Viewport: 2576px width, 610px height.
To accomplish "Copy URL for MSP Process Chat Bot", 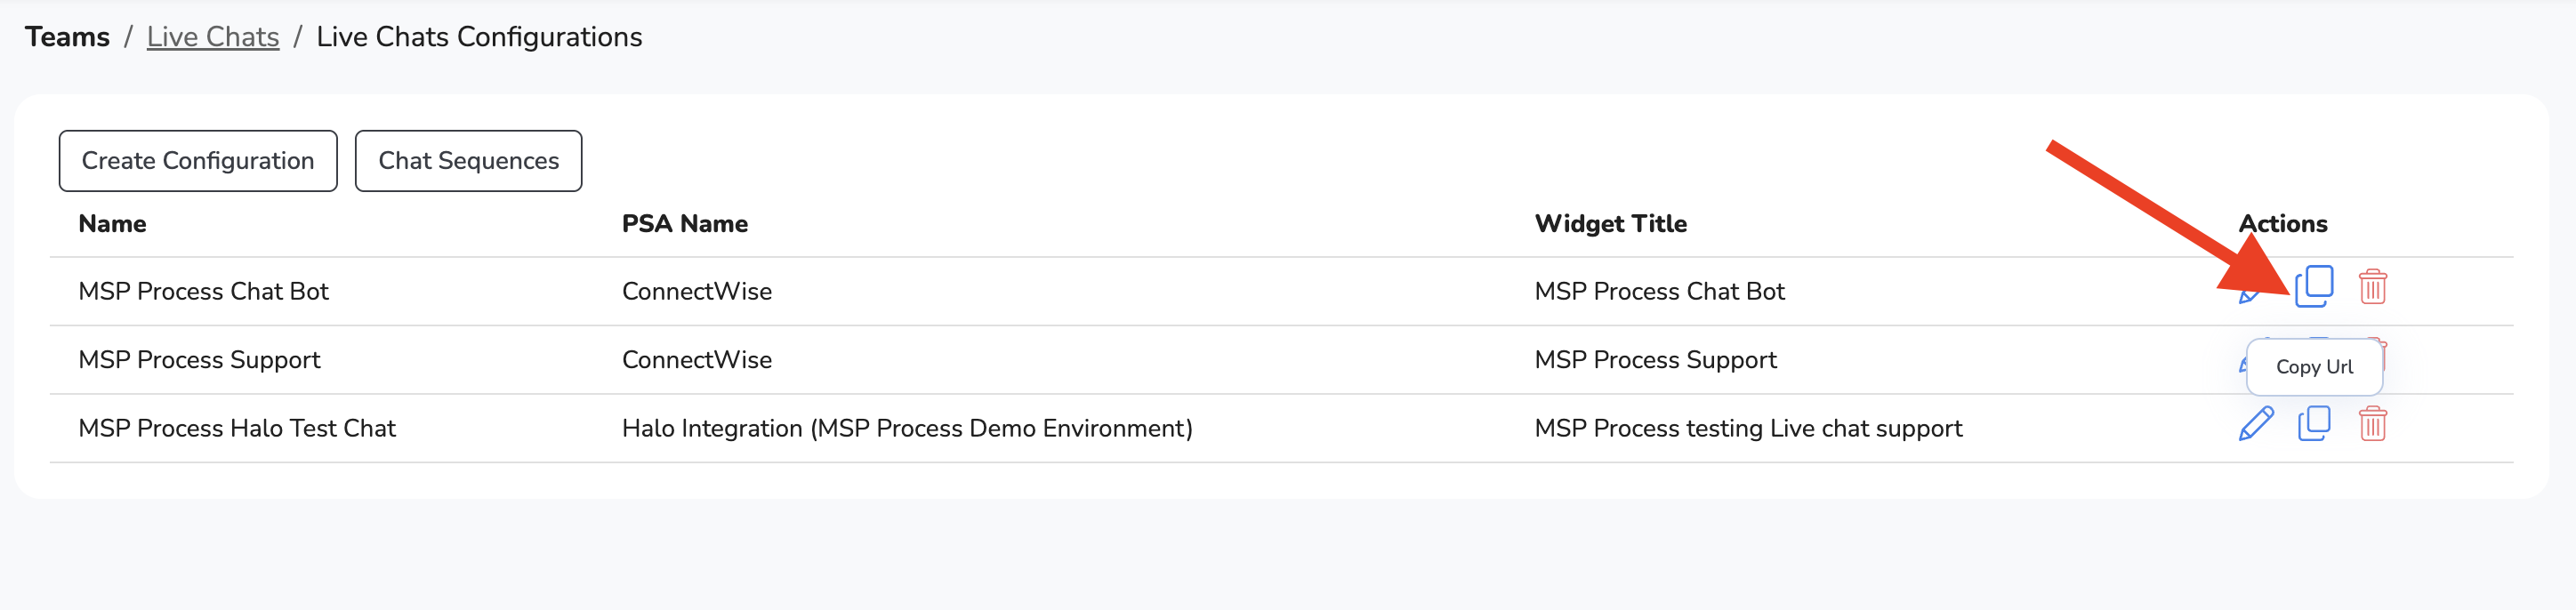I will click(2313, 287).
